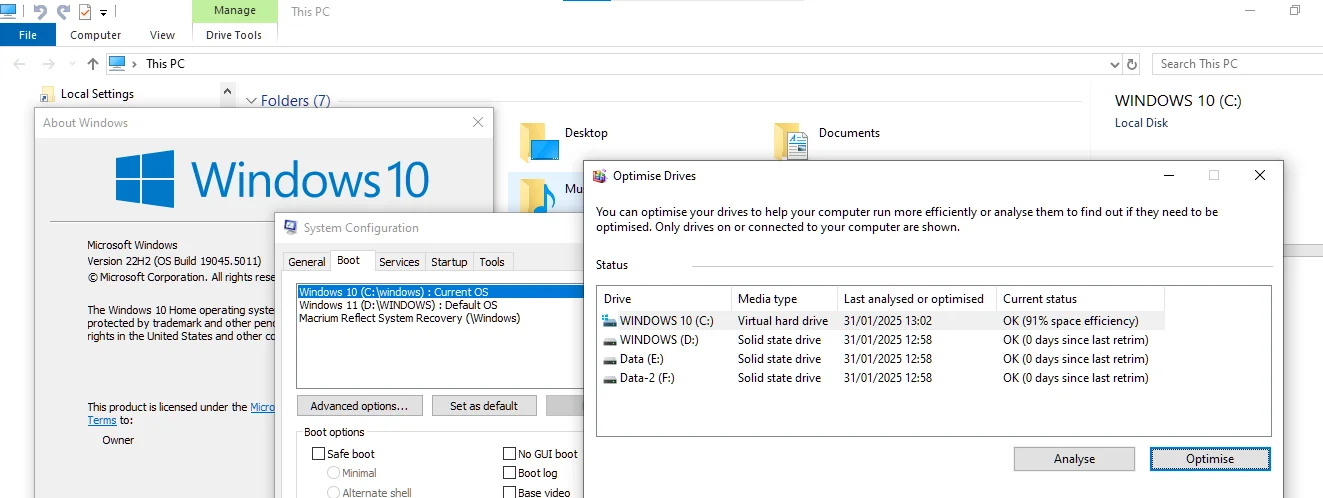Click the Manage contextual tab header

(234, 11)
